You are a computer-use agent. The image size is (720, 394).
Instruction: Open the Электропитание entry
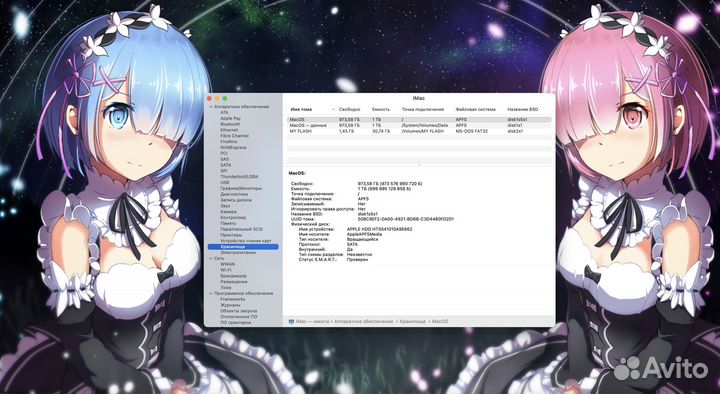(238, 253)
